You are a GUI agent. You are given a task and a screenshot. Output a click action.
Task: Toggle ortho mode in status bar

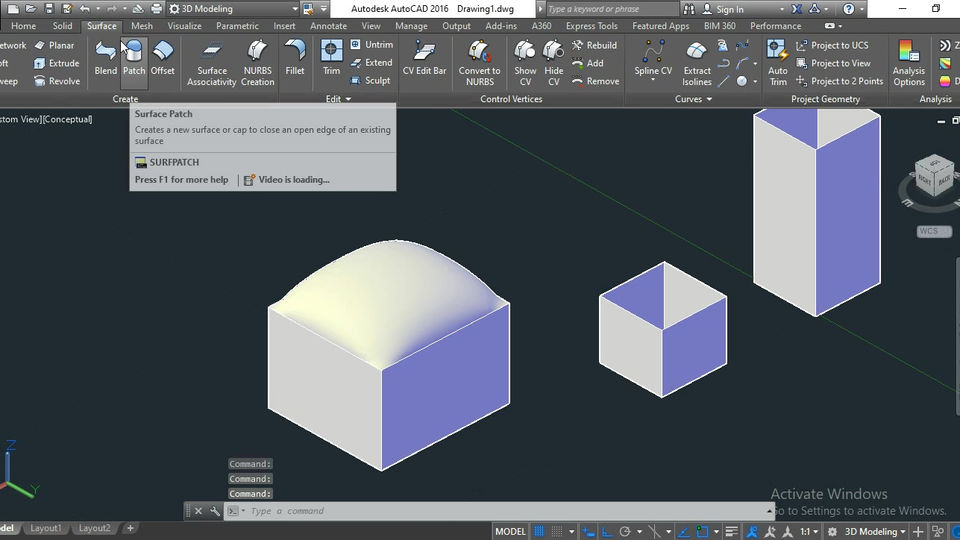click(x=607, y=531)
